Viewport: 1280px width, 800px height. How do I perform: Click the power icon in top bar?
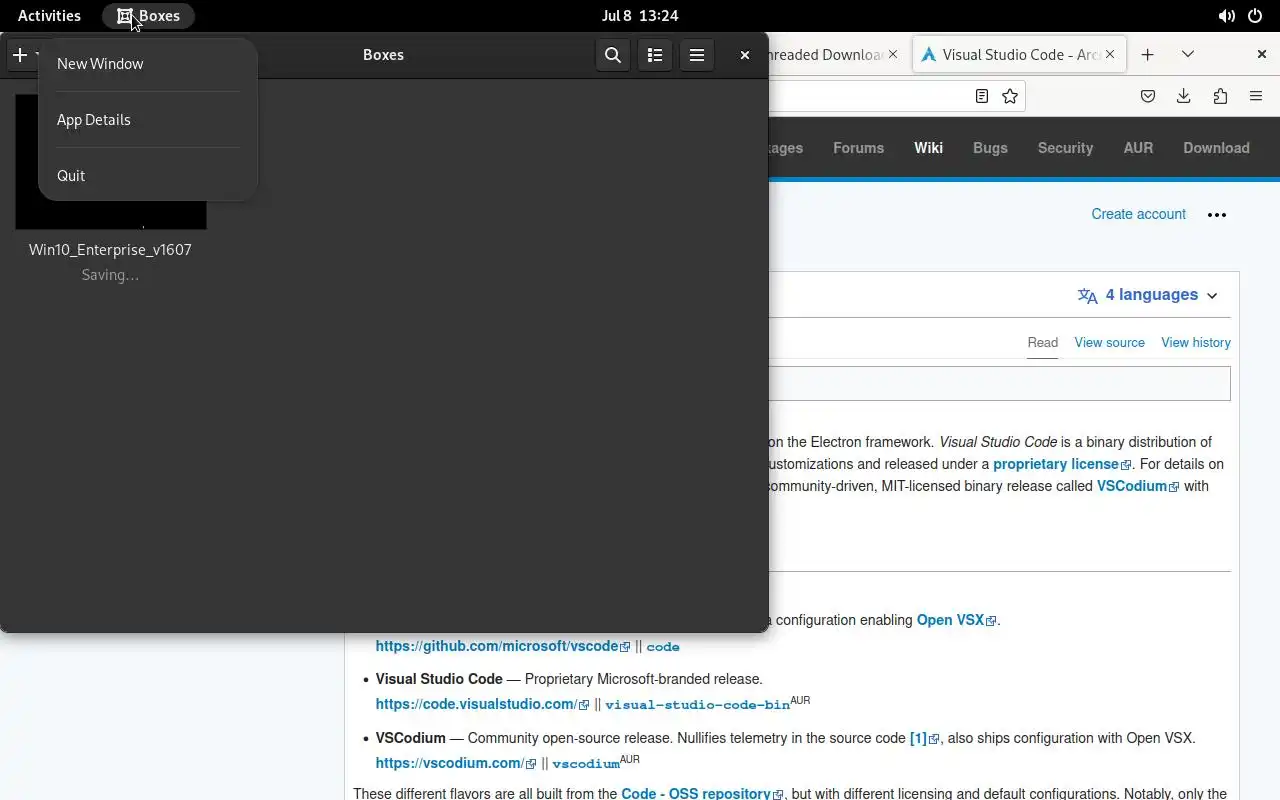(1256, 16)
